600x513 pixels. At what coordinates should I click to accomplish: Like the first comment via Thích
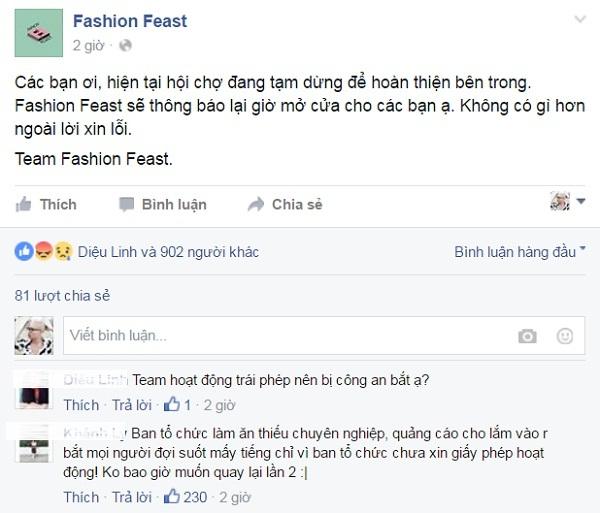(x=81, y=405)
